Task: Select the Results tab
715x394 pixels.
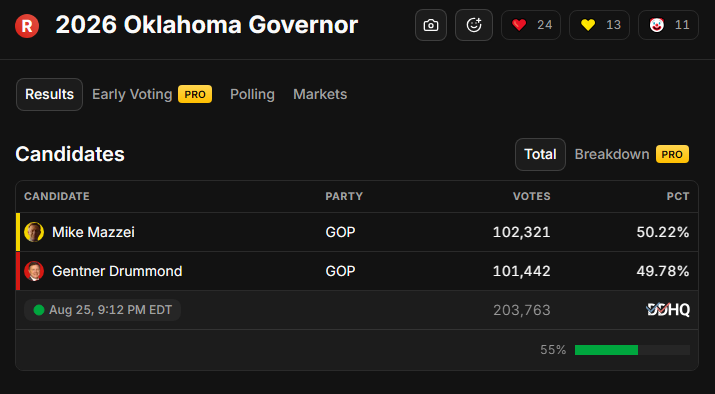Action: (49, 94)
